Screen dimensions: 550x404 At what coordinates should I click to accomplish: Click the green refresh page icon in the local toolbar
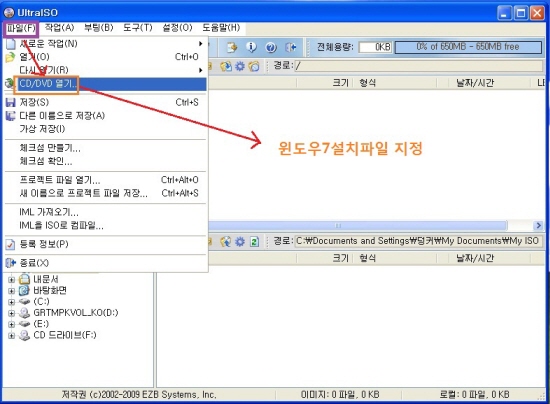point(255,241)
